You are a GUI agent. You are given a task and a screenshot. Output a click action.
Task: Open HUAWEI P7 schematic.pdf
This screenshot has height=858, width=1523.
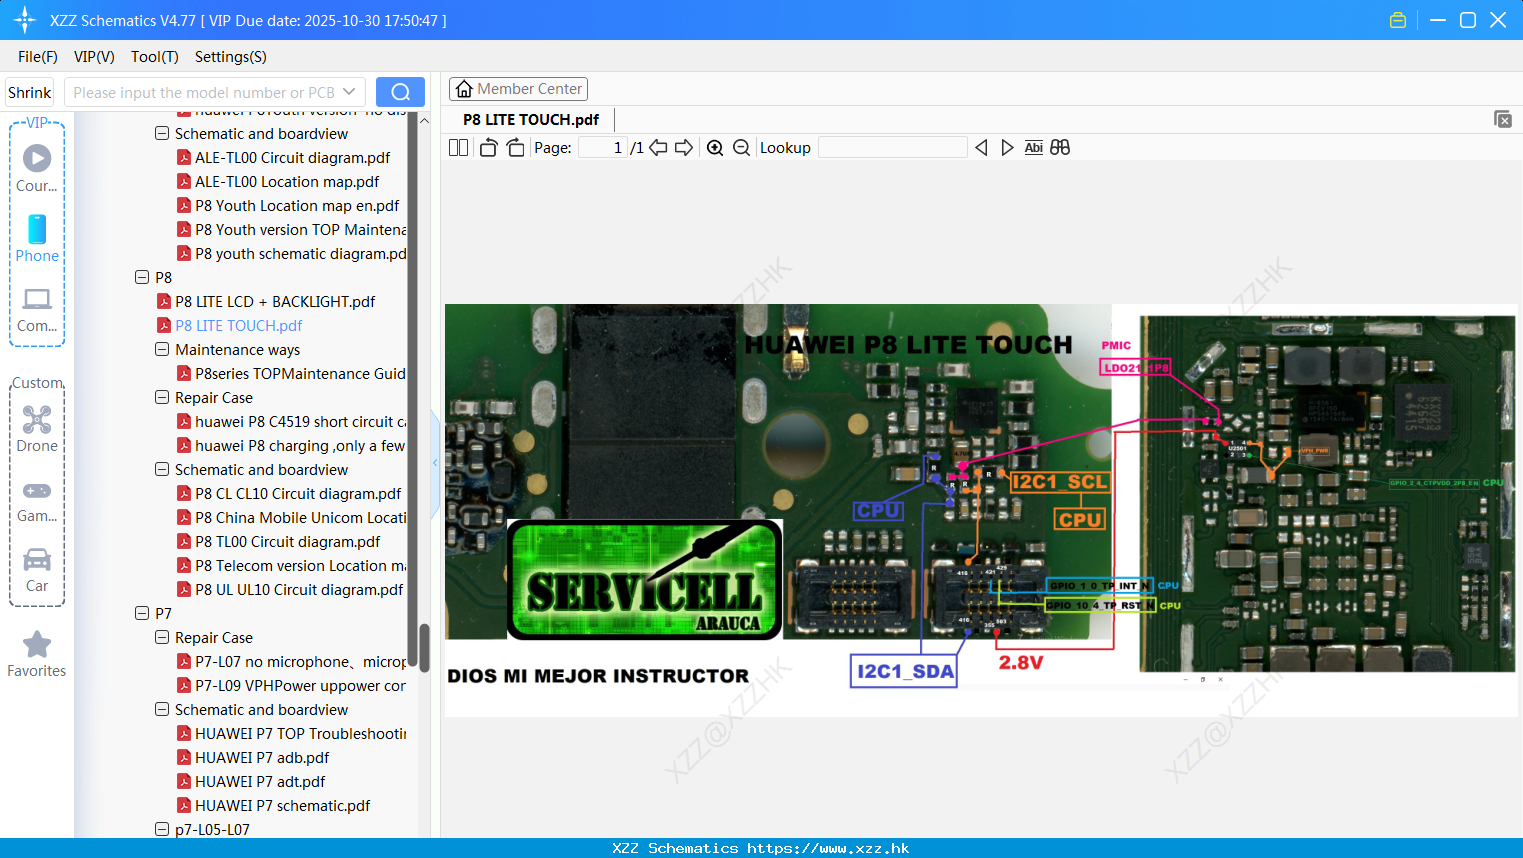click(x=282, y=805)
